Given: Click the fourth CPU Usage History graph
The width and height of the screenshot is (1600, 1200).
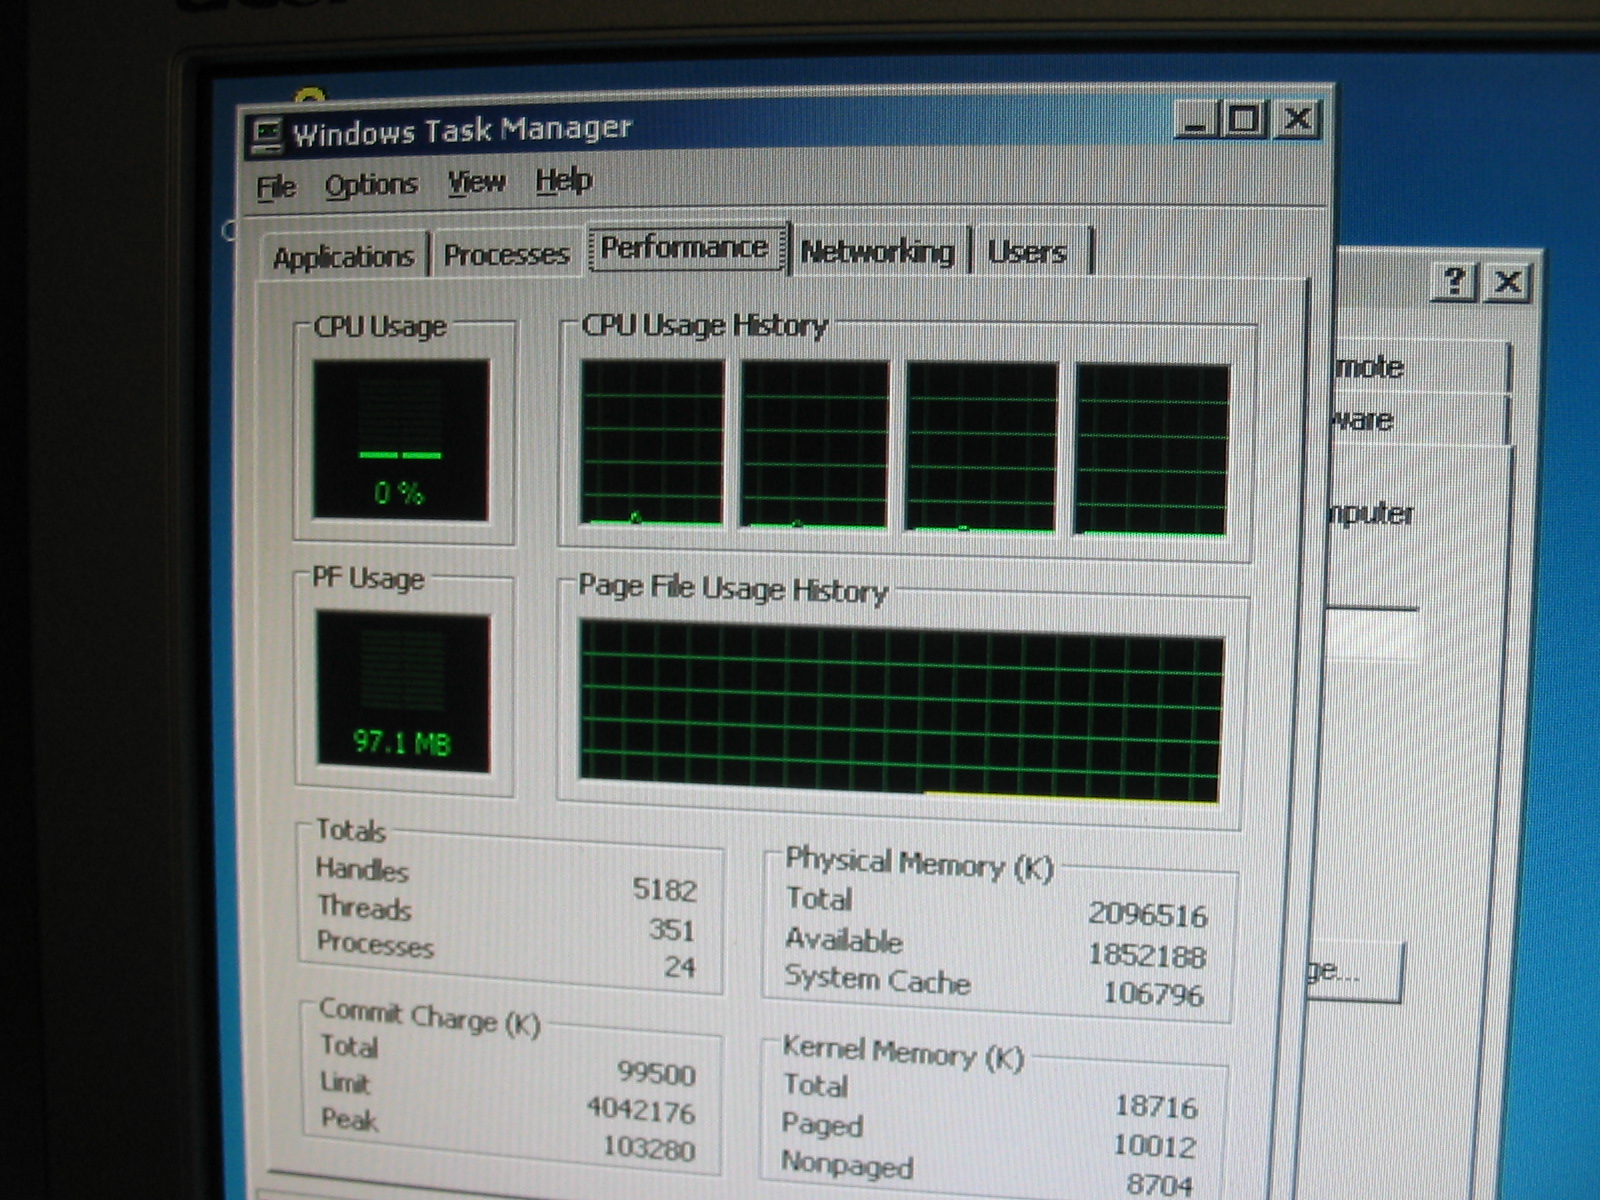Looking at the screenshot, I should point(1152,449).
